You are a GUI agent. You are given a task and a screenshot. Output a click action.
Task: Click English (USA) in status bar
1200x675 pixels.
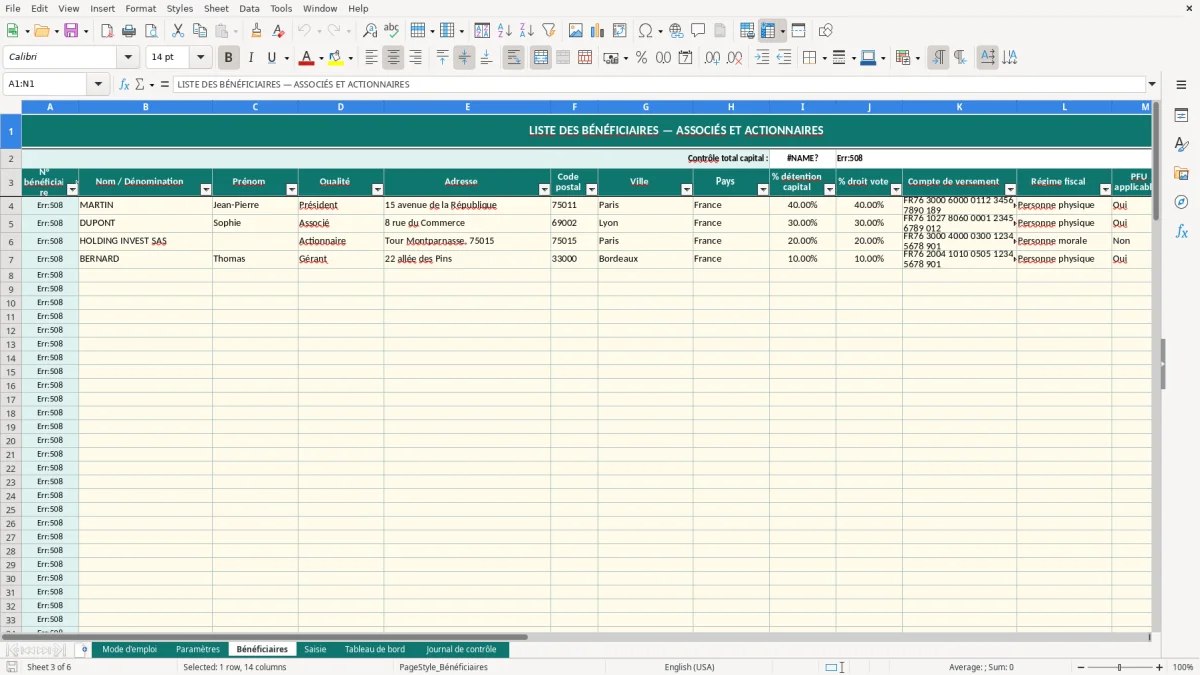pyautogui.click(x=690, y=667)
